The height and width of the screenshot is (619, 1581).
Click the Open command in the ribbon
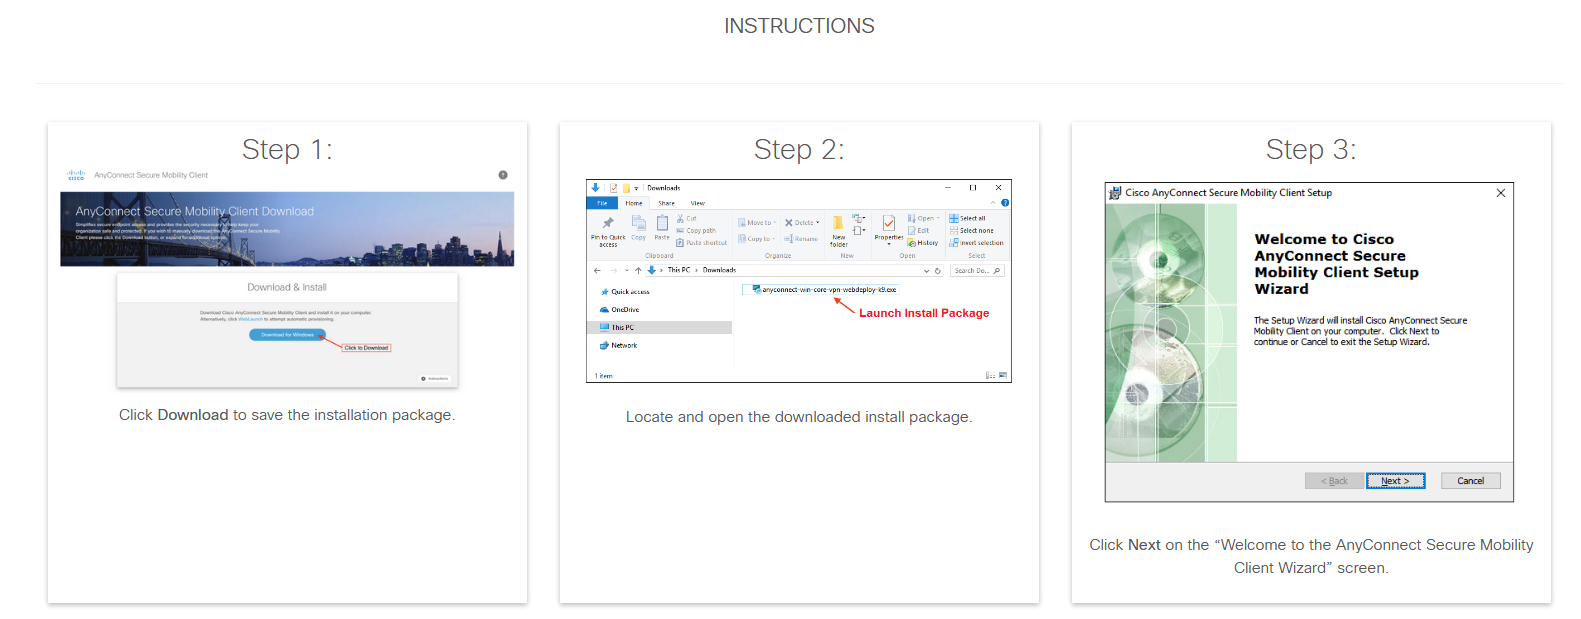click(x=923, y=218)
